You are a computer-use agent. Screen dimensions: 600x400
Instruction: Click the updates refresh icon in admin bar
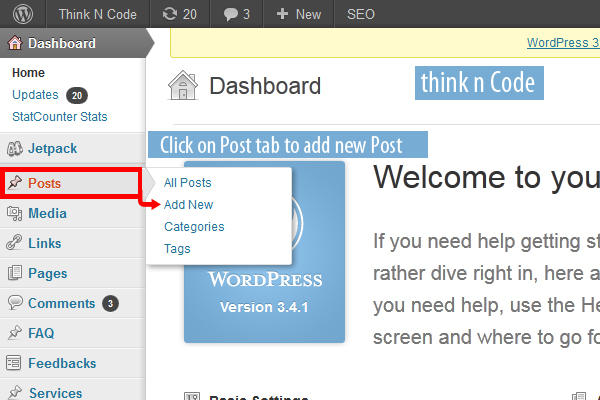[170, 14]
